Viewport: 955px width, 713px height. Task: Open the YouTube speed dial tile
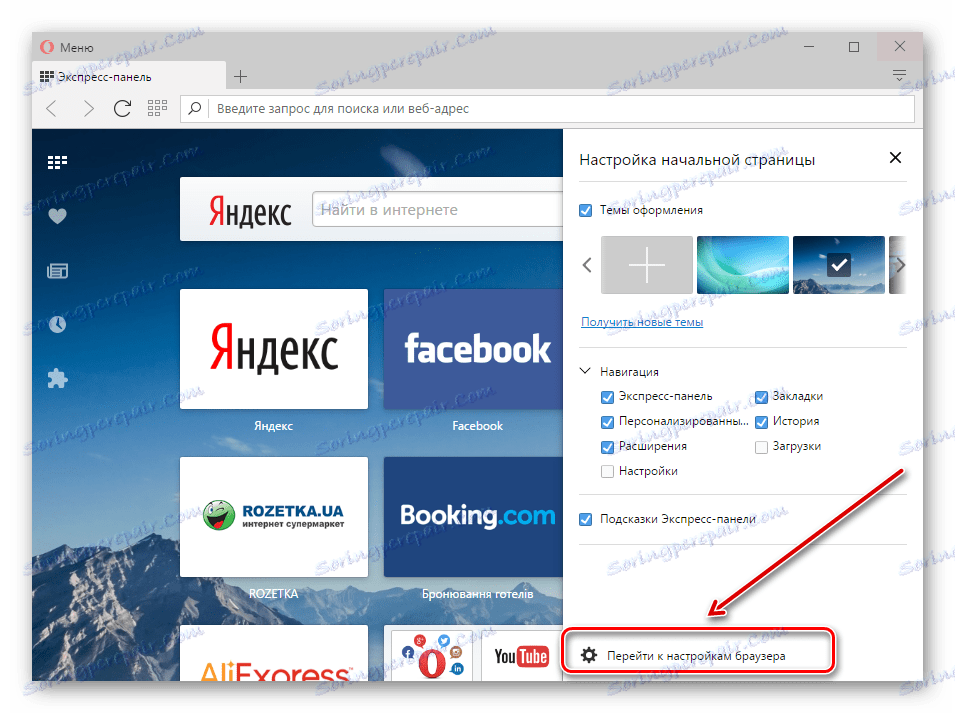coord(521,656)
